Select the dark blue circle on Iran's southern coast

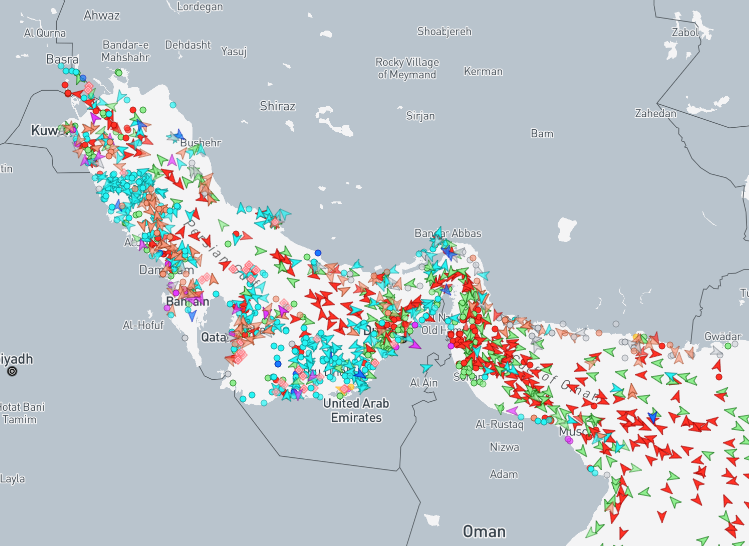coord(318,253)
